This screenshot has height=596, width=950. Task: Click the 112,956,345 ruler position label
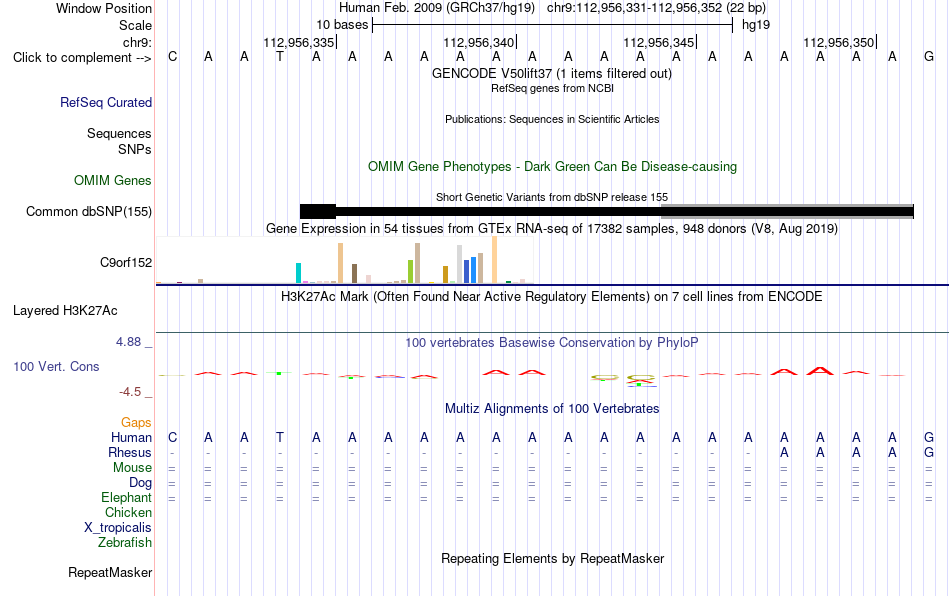(659, 42)
